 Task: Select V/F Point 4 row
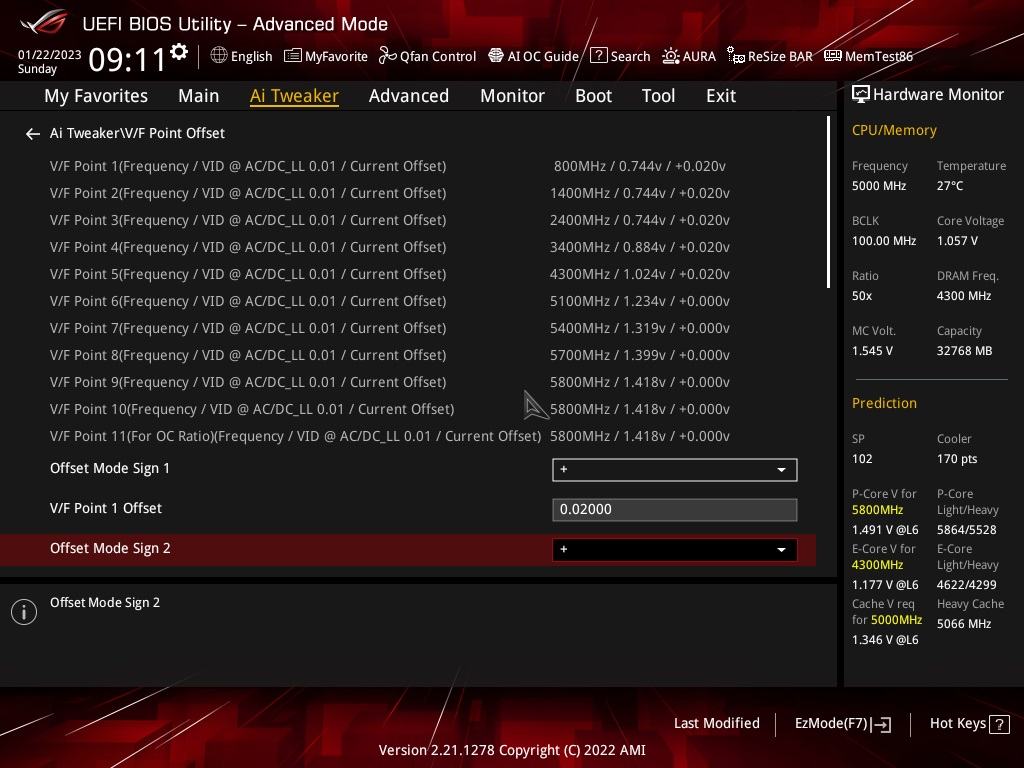[408, 248]
